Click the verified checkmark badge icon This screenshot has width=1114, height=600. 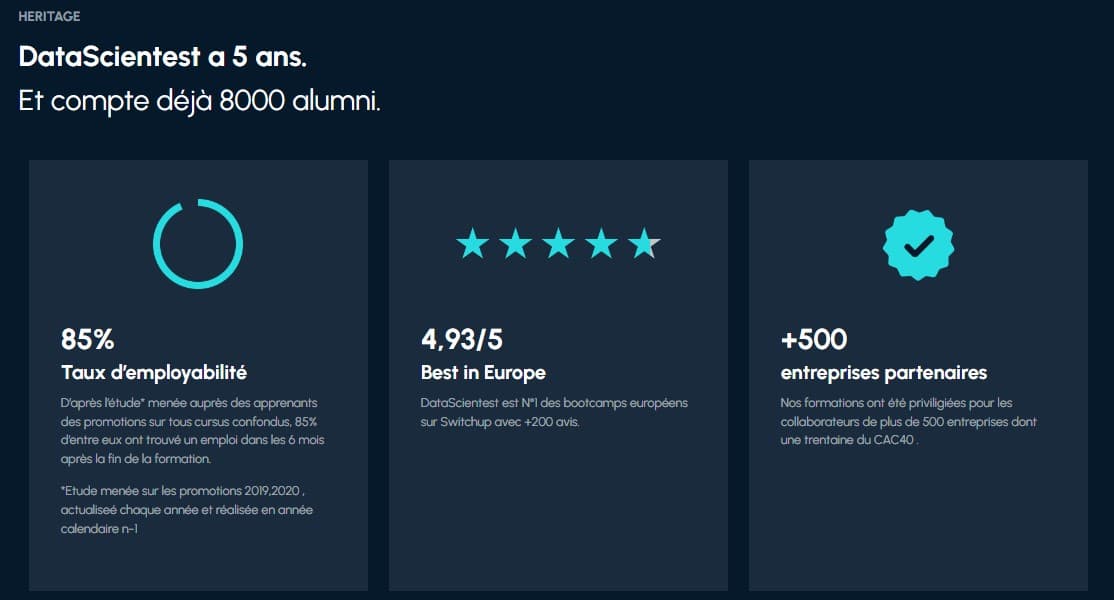(x=918, y=244)
